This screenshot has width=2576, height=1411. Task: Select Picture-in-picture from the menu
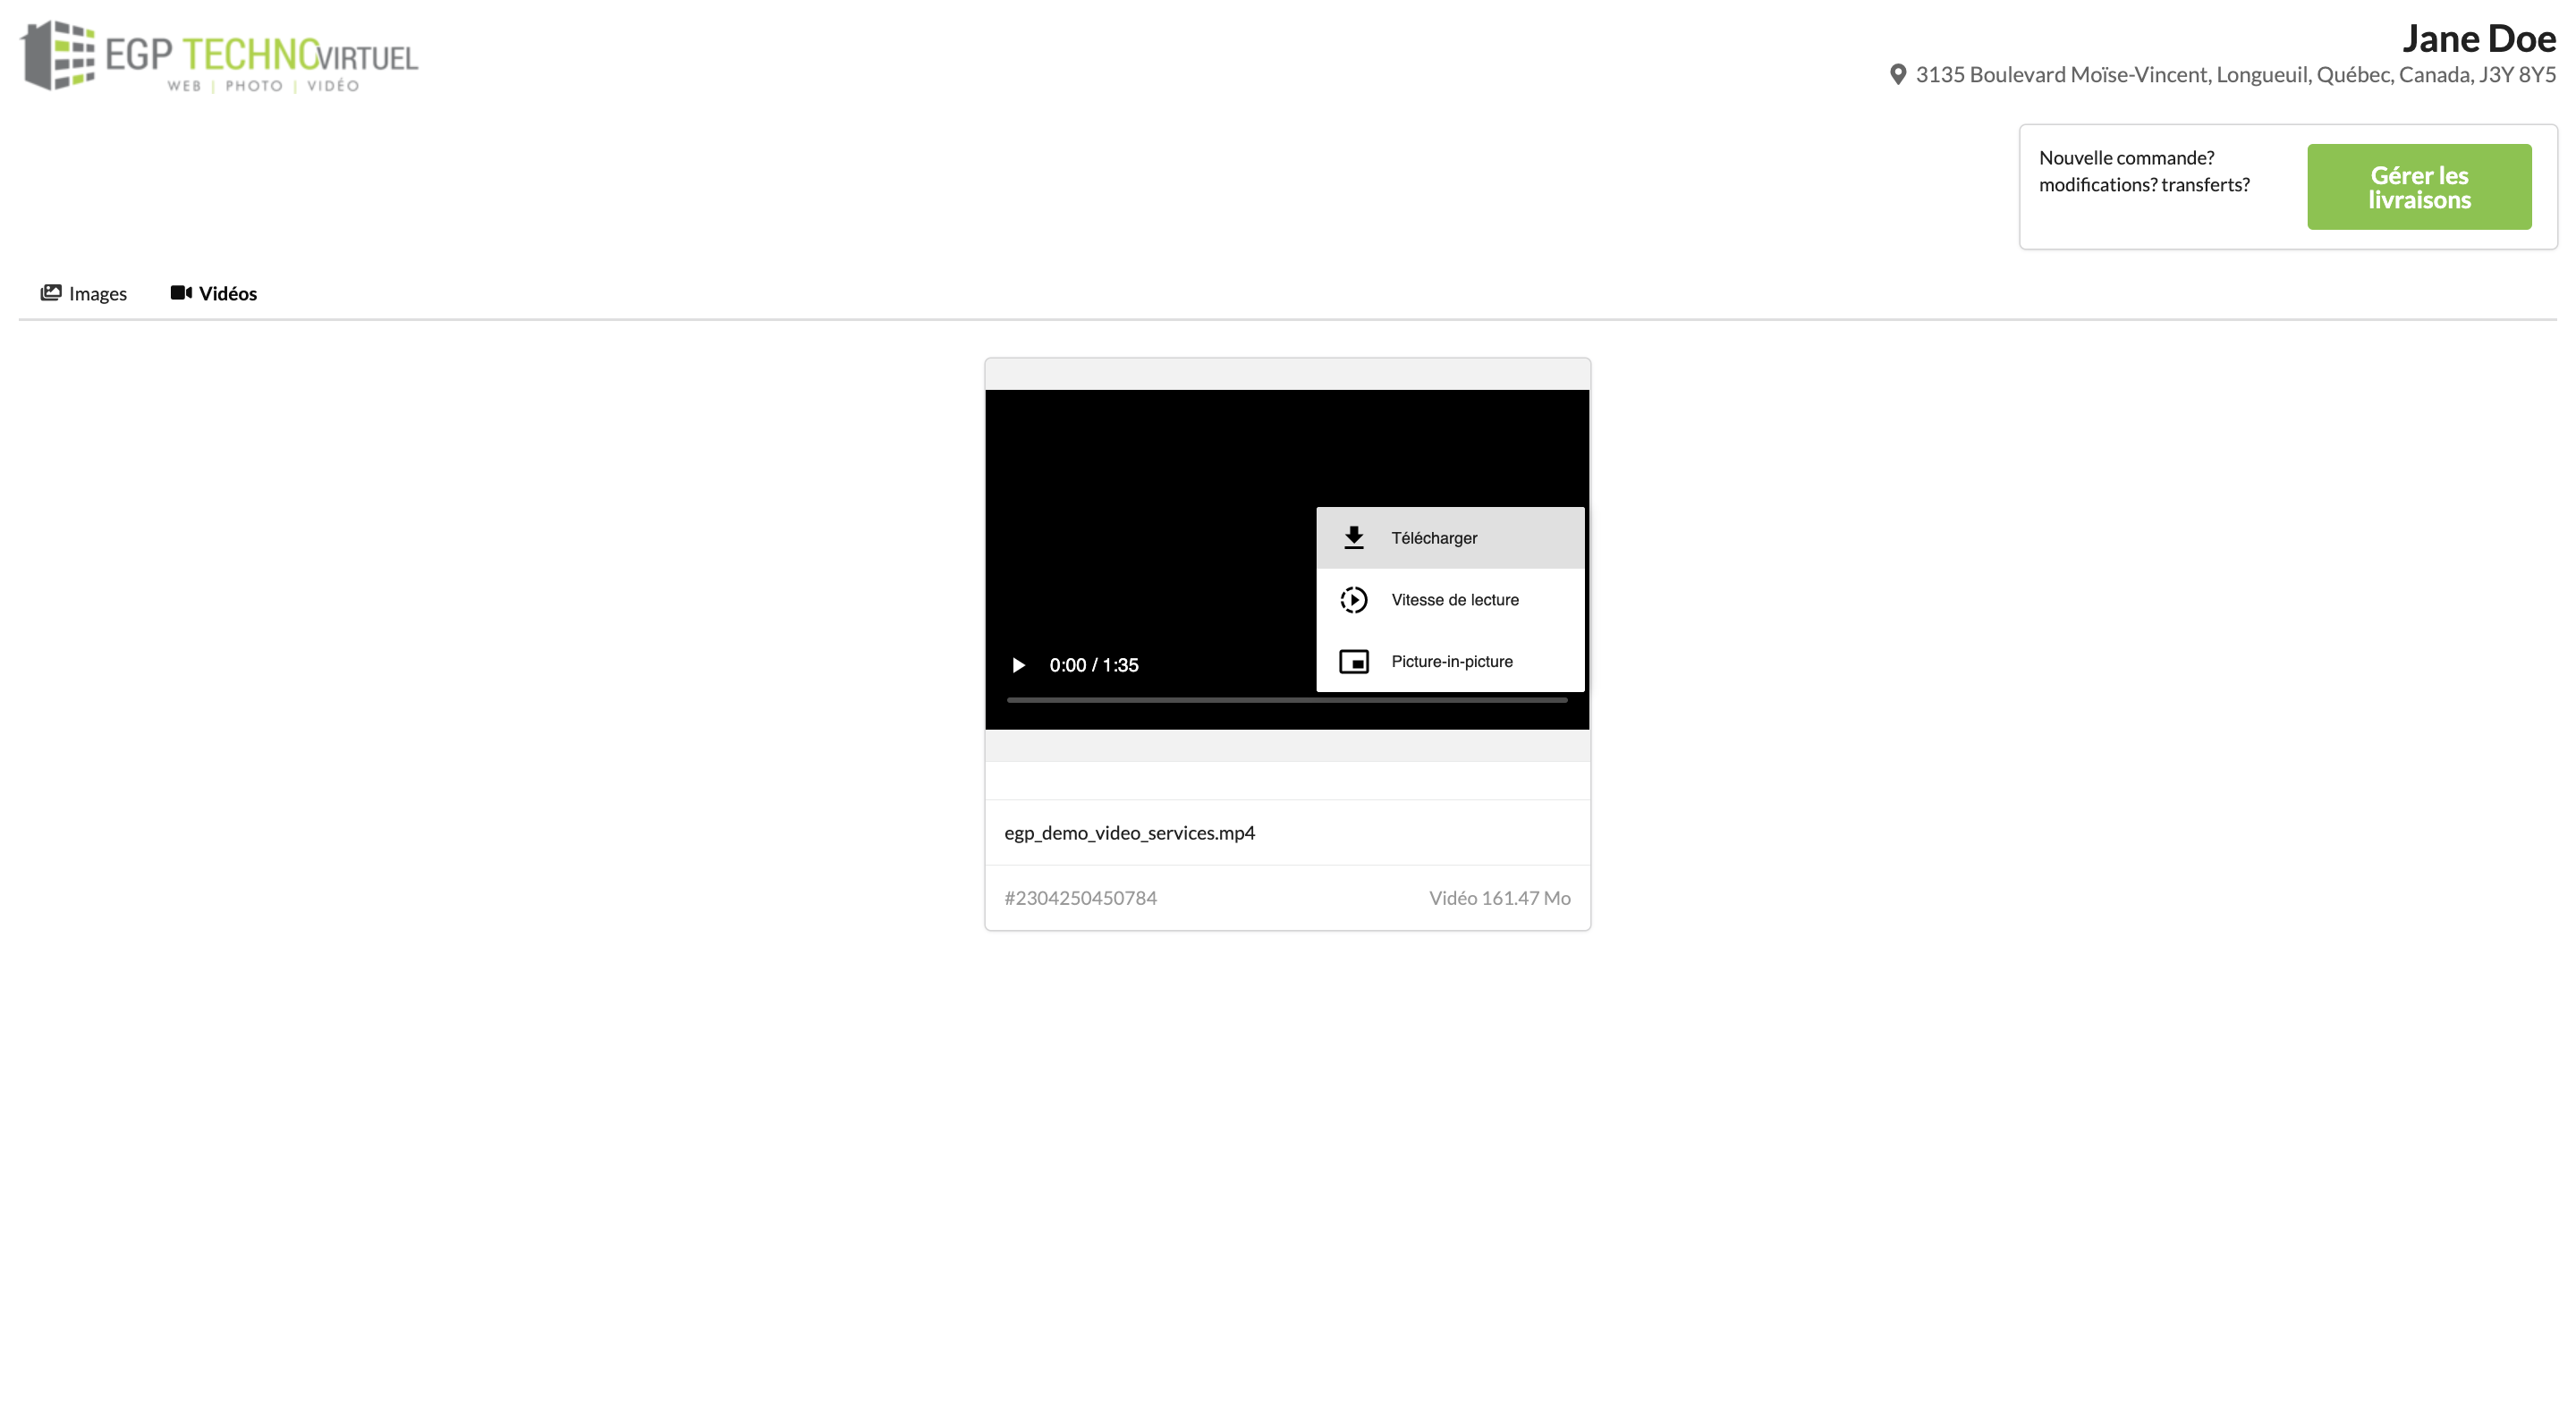1452,661
